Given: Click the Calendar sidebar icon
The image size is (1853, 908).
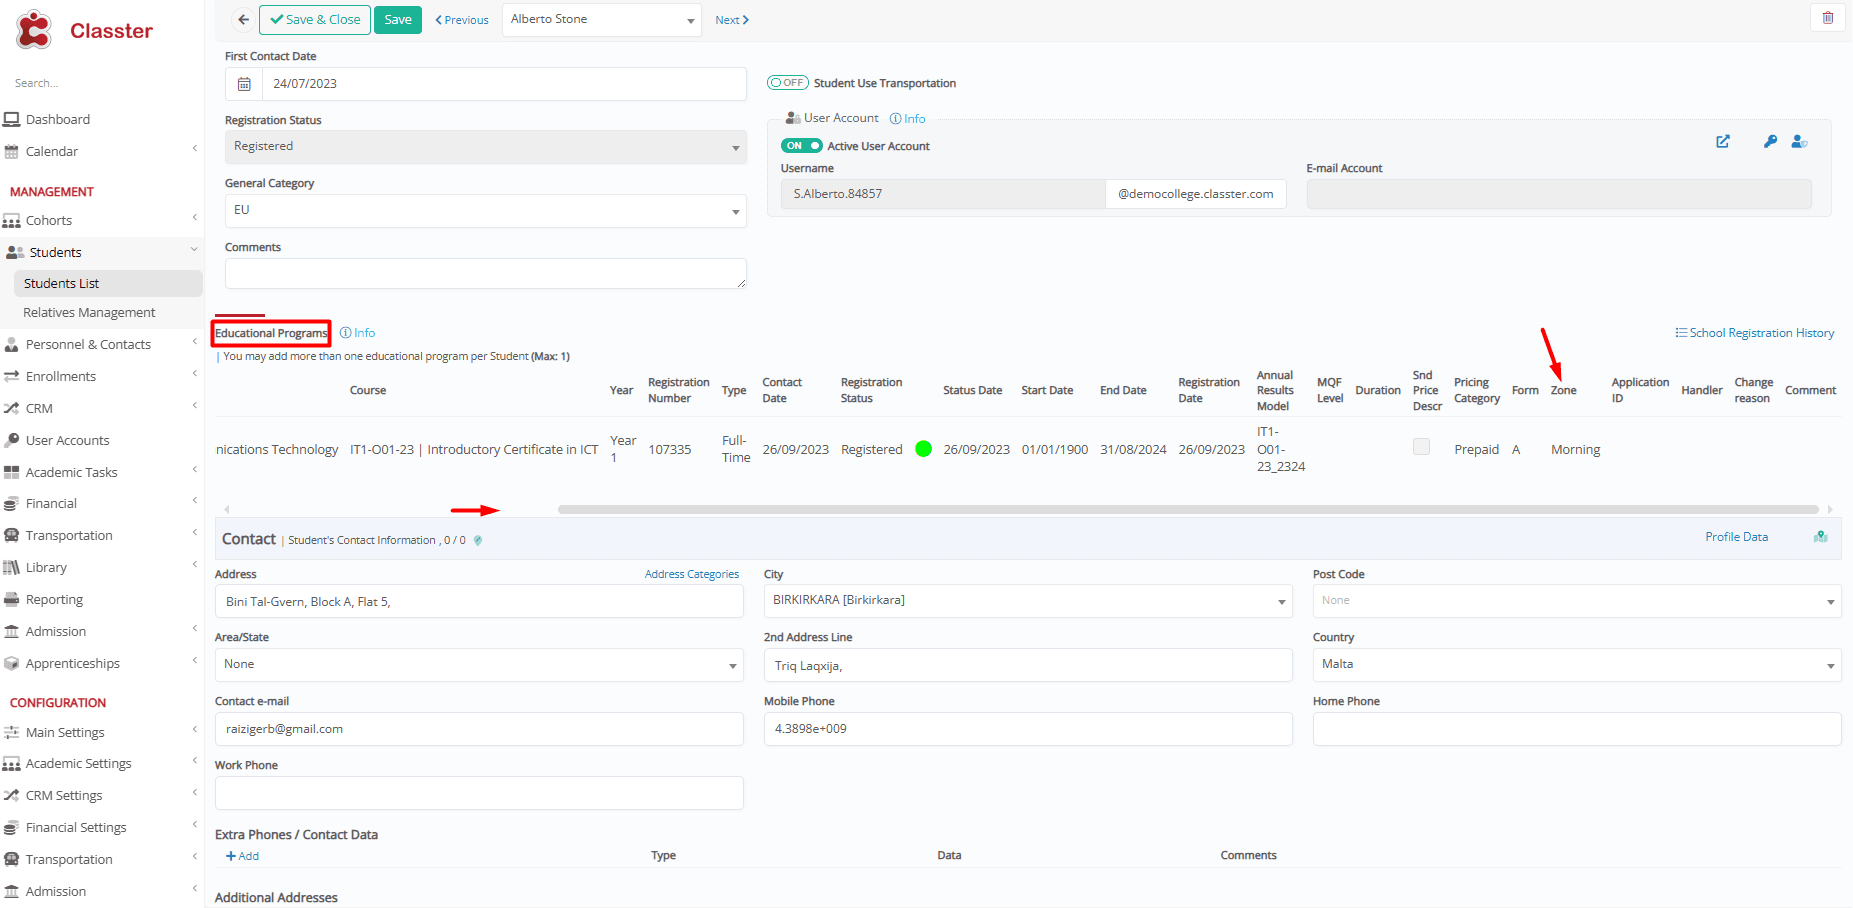Looking at the screenshot, I should [x=12, y=152].
